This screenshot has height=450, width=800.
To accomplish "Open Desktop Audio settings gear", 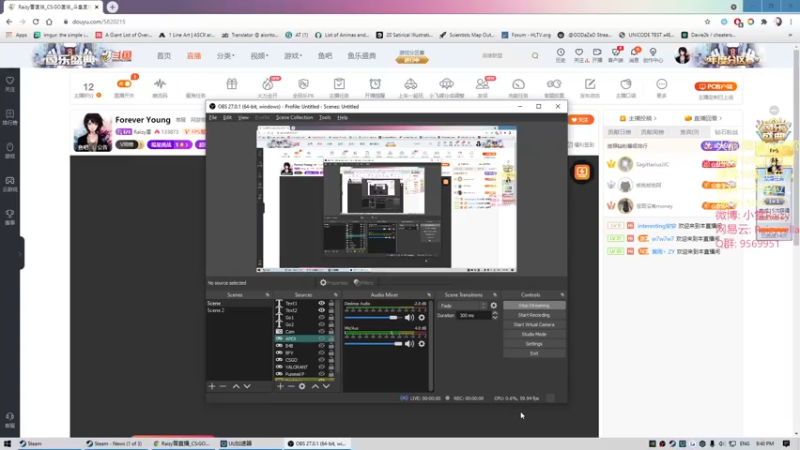I will (421, 317).
